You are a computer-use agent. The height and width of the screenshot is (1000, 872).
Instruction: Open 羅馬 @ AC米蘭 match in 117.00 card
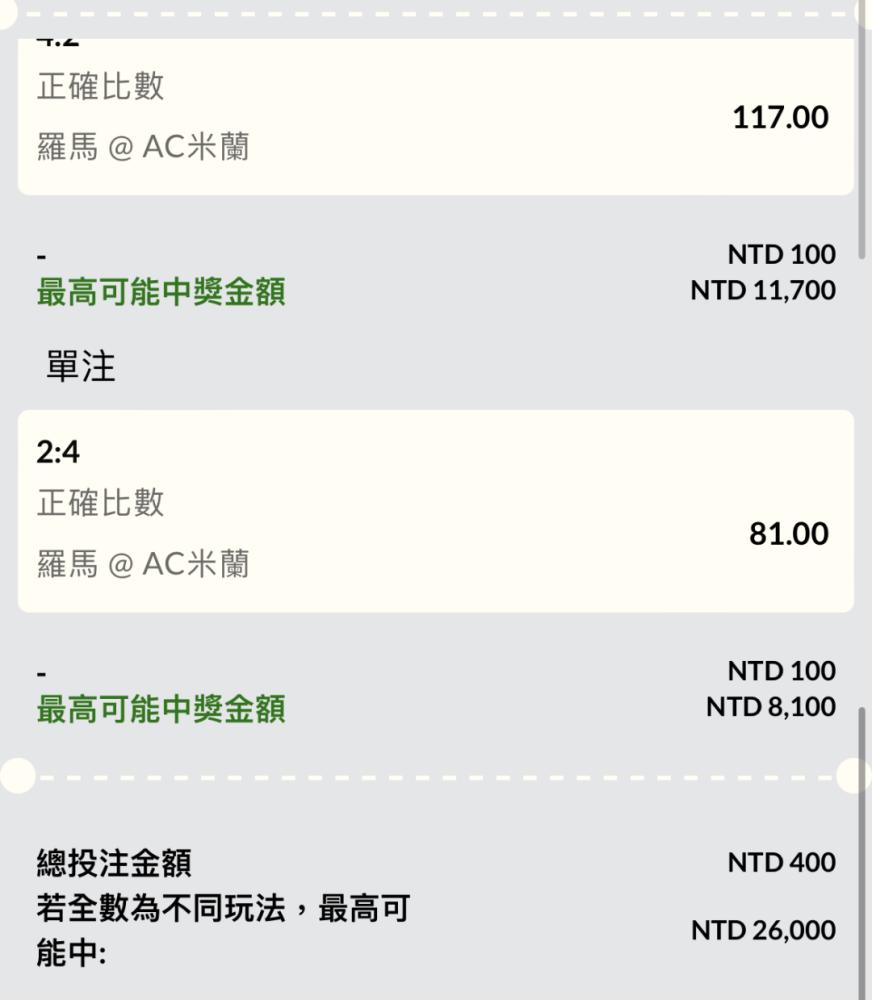pyautogui.click(x=143, y=148)
